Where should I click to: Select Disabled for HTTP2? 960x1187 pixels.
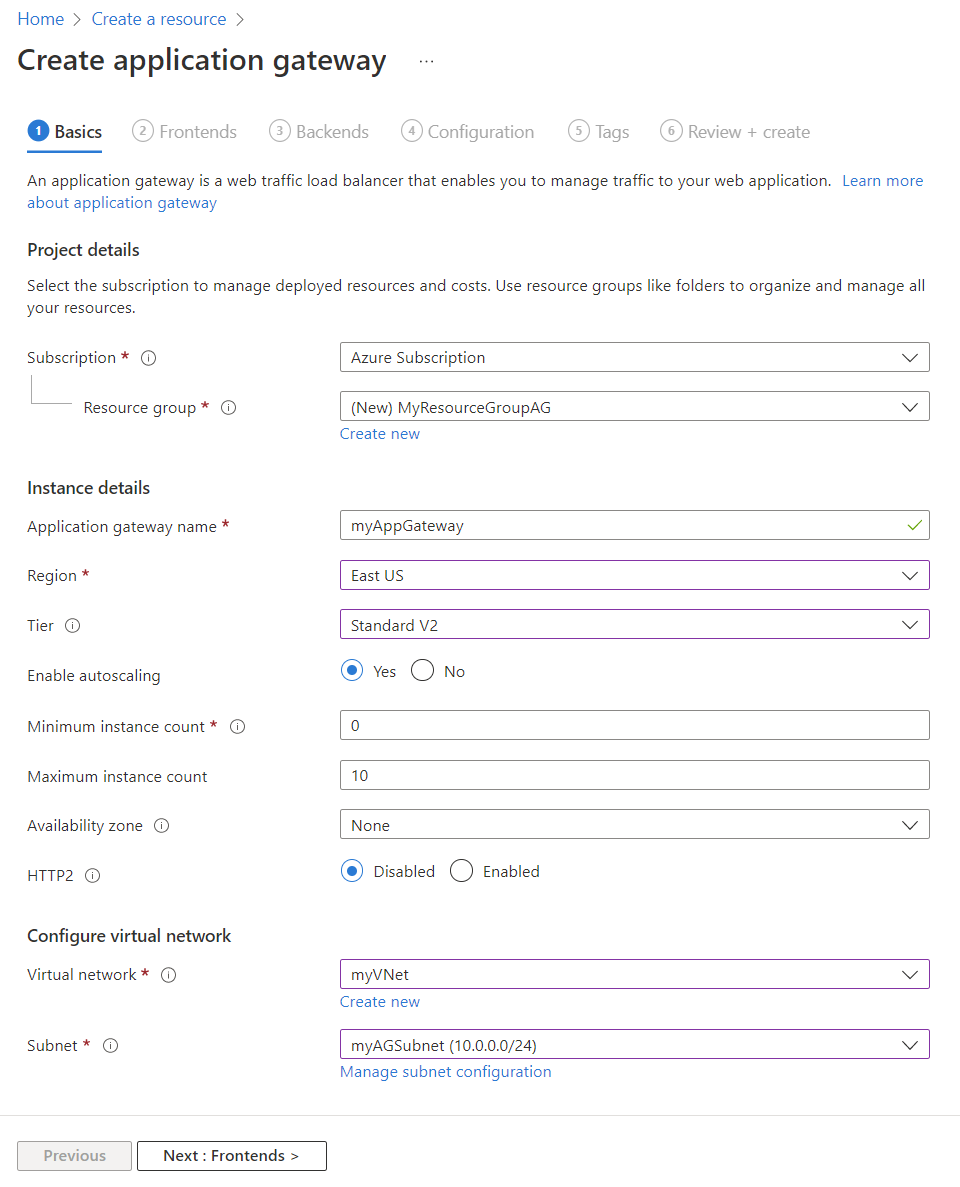click(351, 871)
